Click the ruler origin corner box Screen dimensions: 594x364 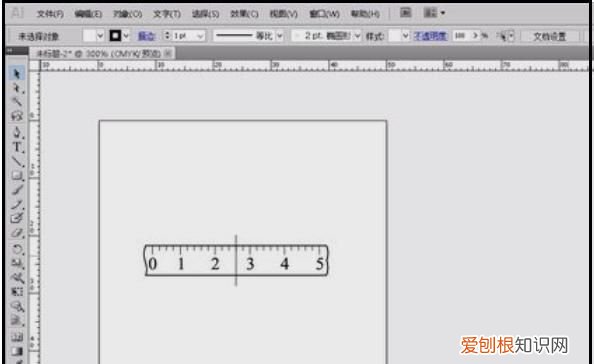coord(34,66)
